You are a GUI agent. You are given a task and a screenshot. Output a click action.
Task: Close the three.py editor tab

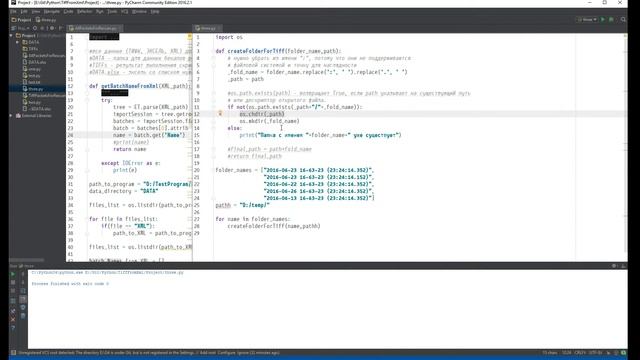click(219, 28)
